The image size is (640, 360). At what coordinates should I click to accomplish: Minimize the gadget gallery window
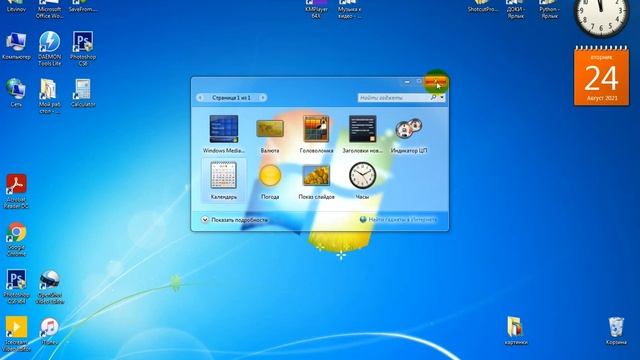pyautogui.click(x=407, y=82)
